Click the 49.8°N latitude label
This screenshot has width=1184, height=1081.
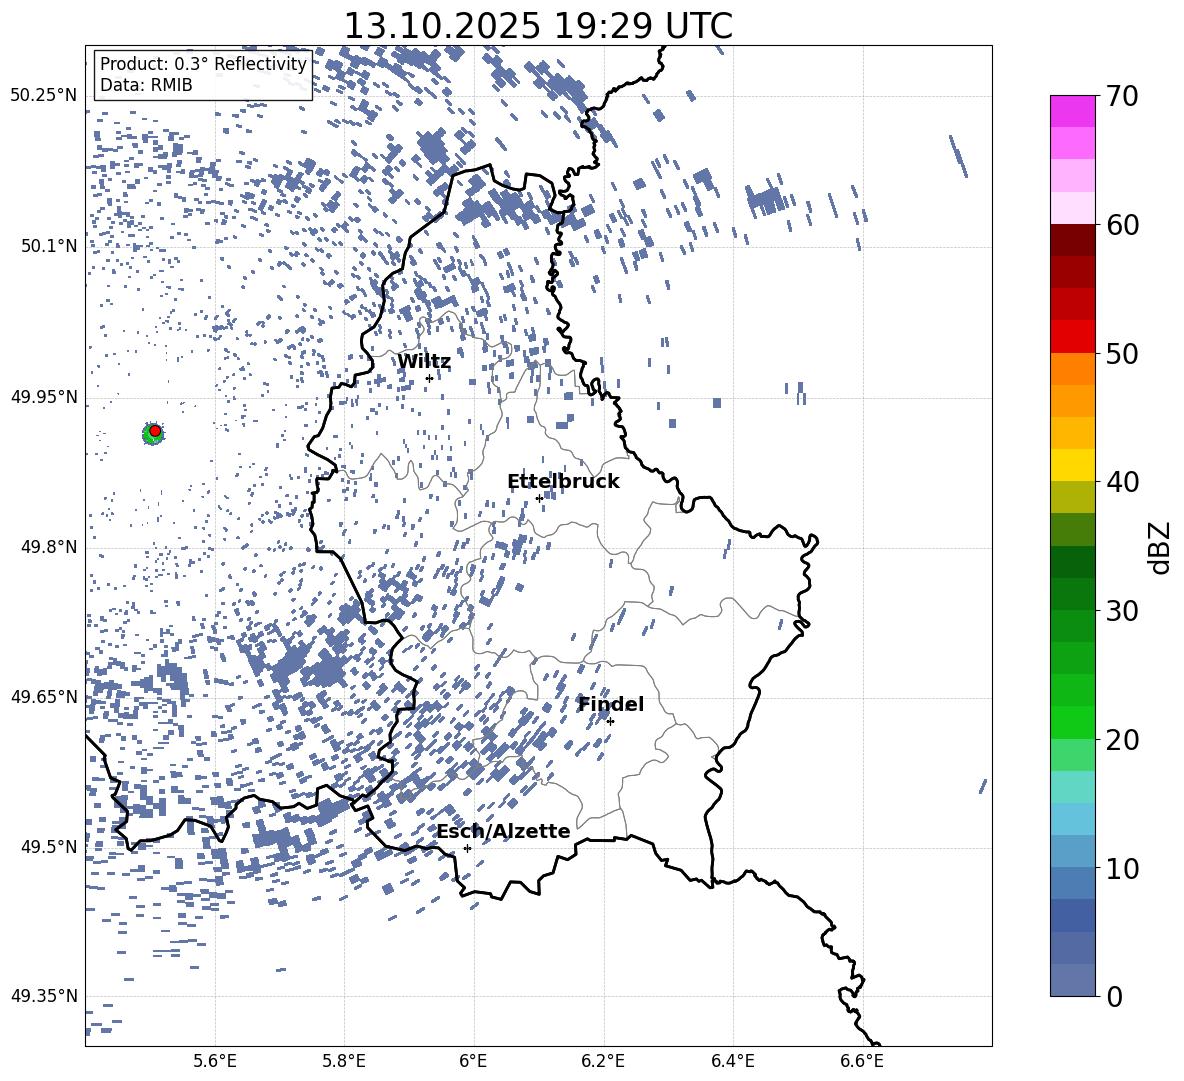(48, 547)
